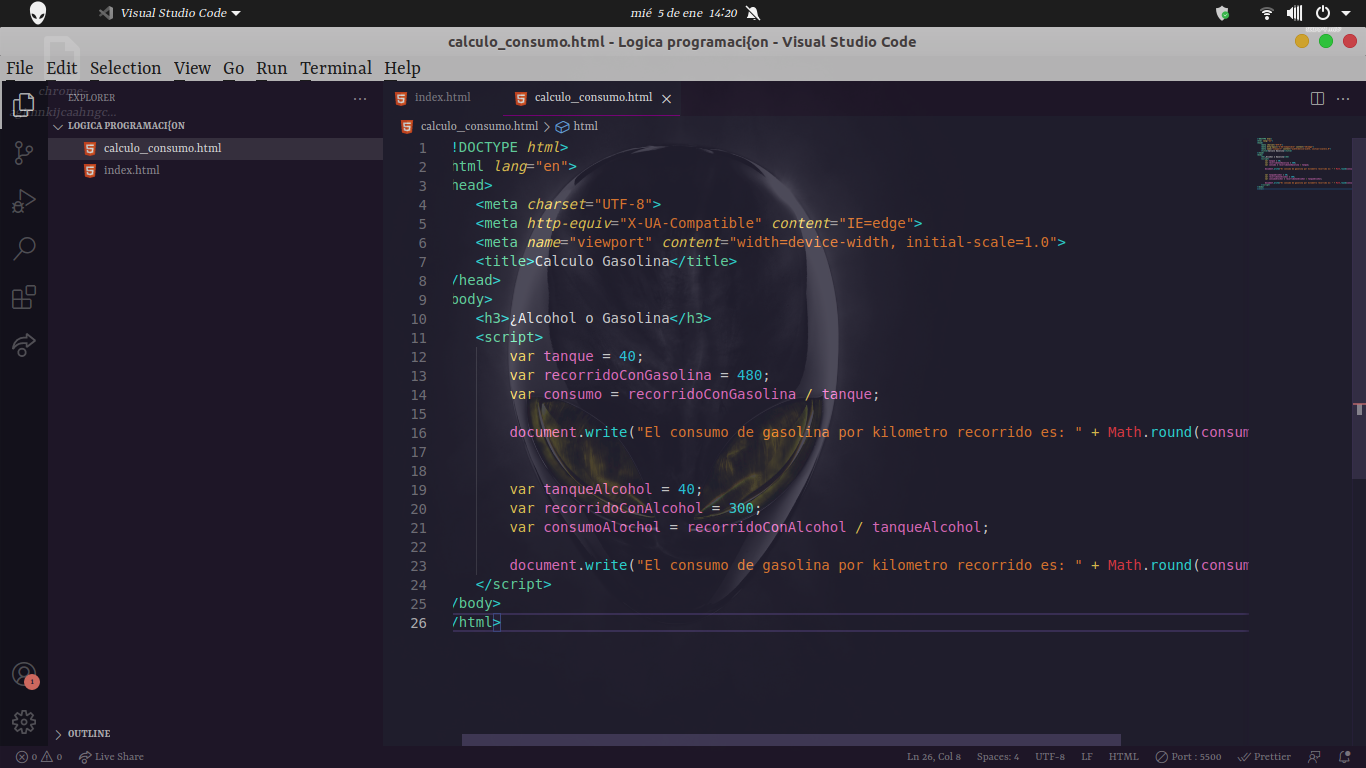Open the Manage gear icon
Screen dimensions: 1366x768
[24, 722]
